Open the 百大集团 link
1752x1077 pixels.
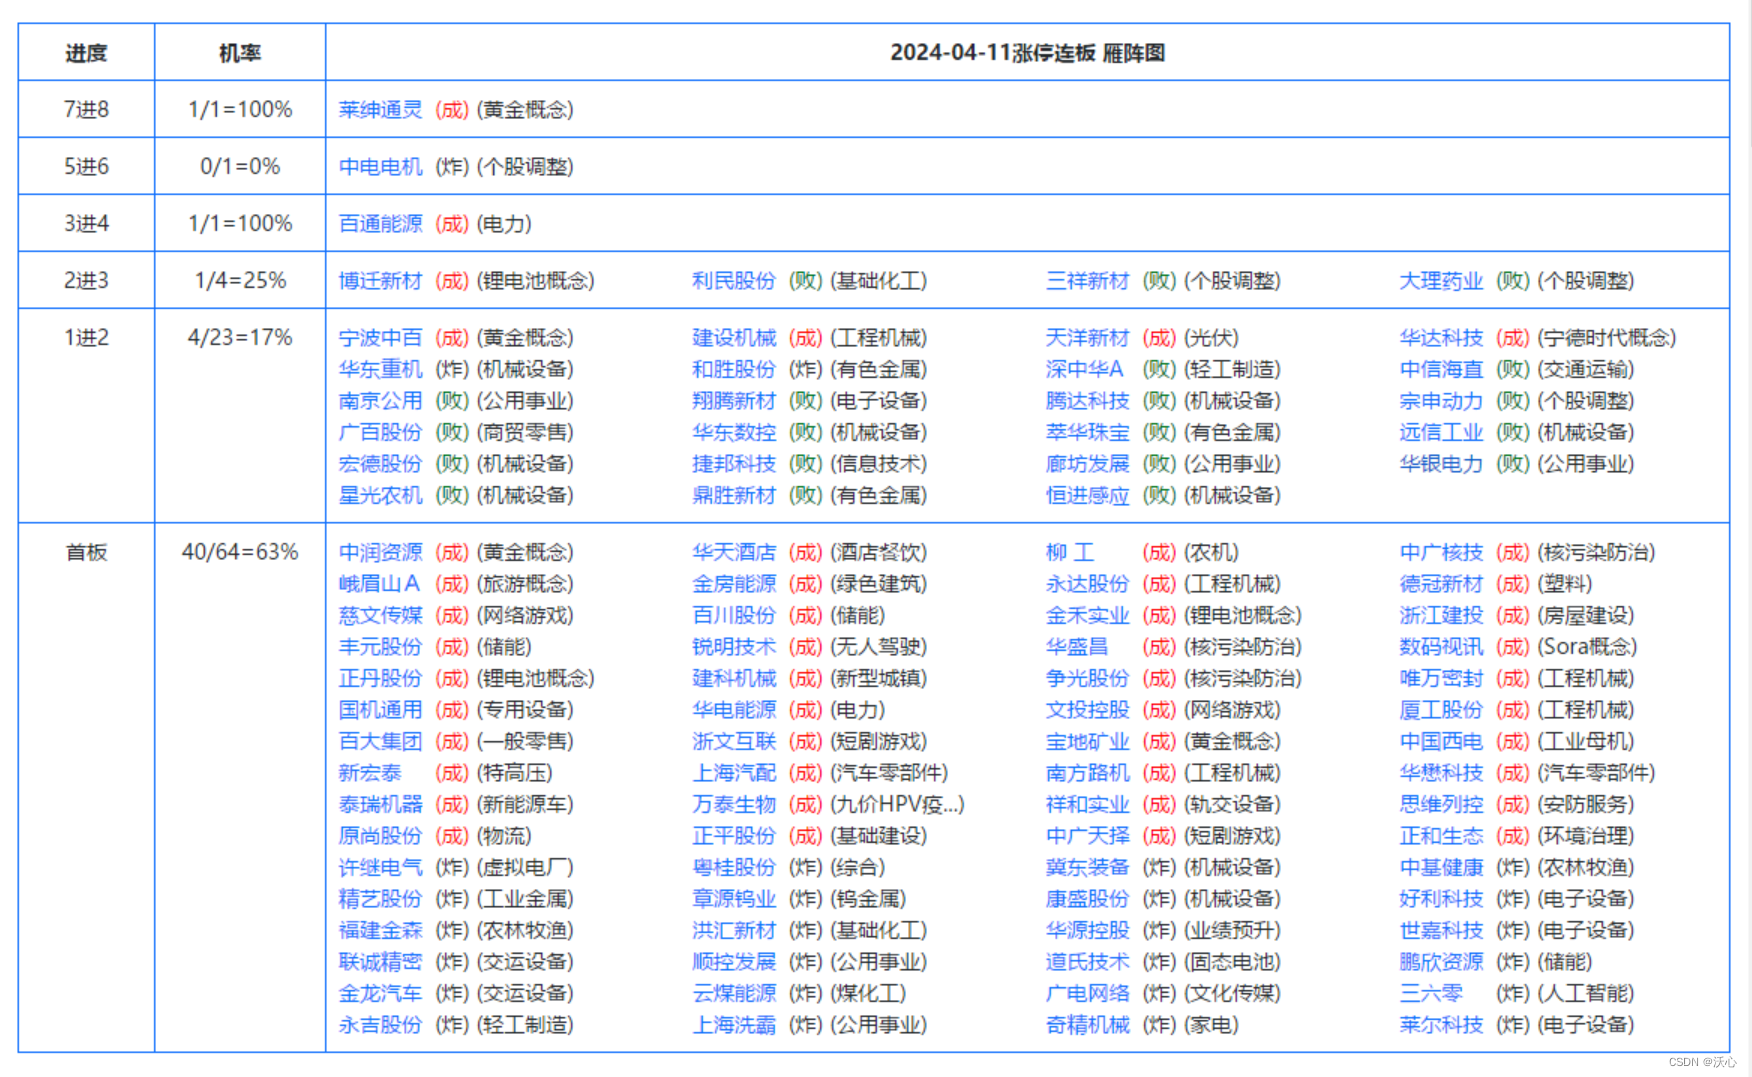tap(380, 742)
